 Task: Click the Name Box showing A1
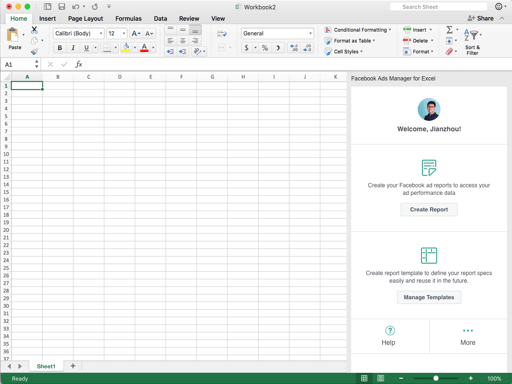pos(20,64)
